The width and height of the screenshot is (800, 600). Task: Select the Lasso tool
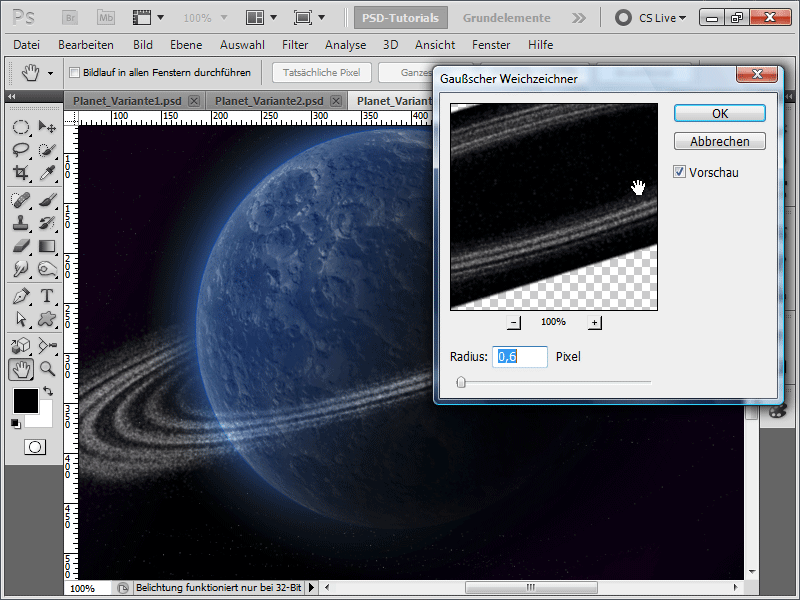20,150
